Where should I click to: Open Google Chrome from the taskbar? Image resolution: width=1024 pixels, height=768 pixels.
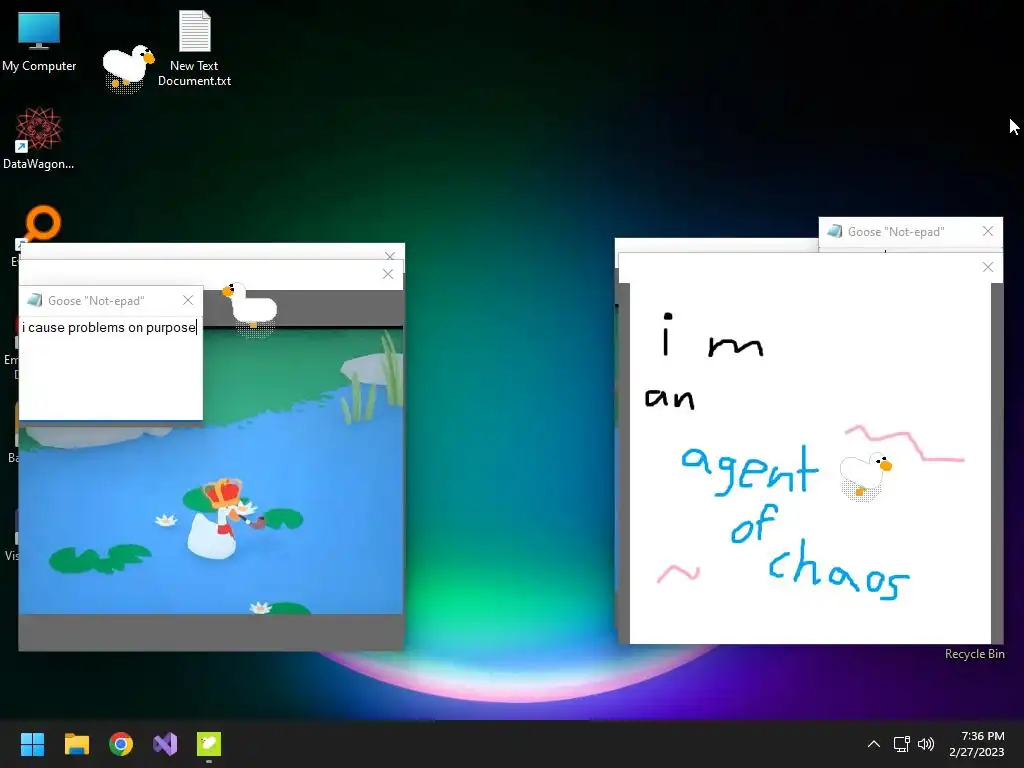click(x=121, y=744)
